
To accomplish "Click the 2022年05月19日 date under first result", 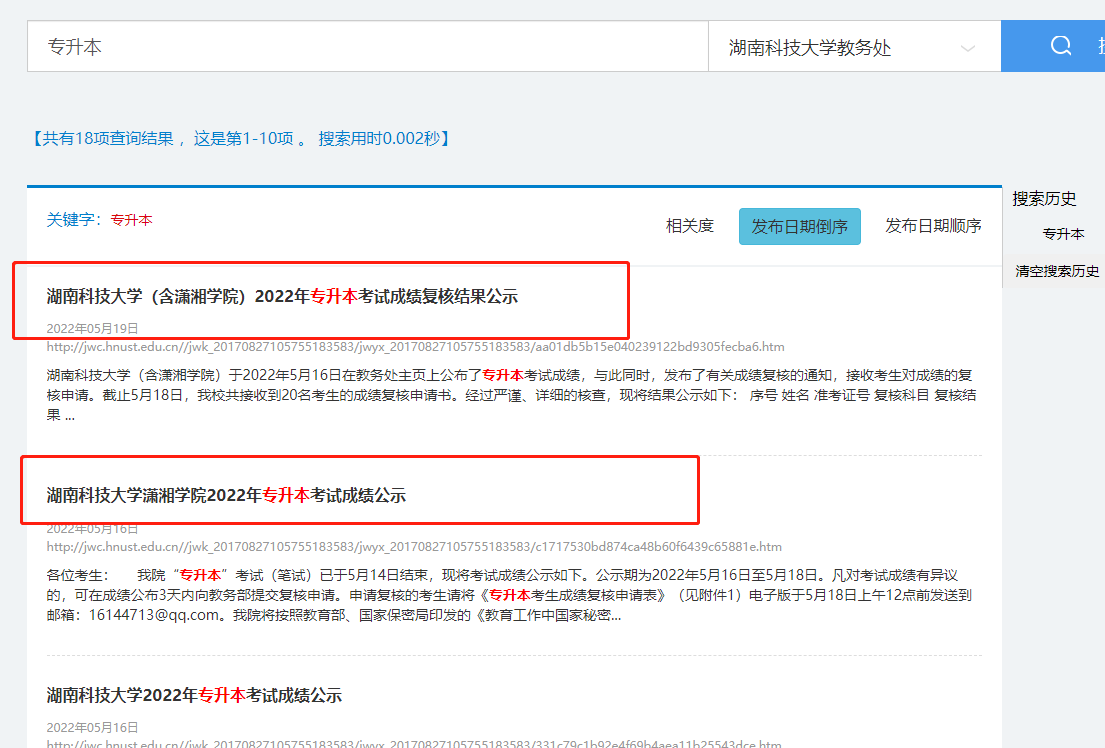I will [92, 328].
